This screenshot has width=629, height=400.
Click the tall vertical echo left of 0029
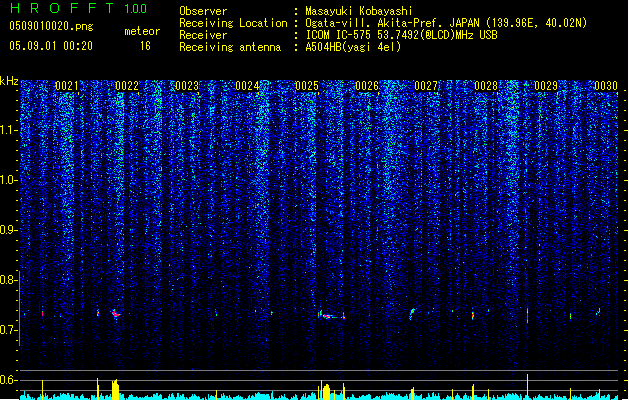(528, 315)
